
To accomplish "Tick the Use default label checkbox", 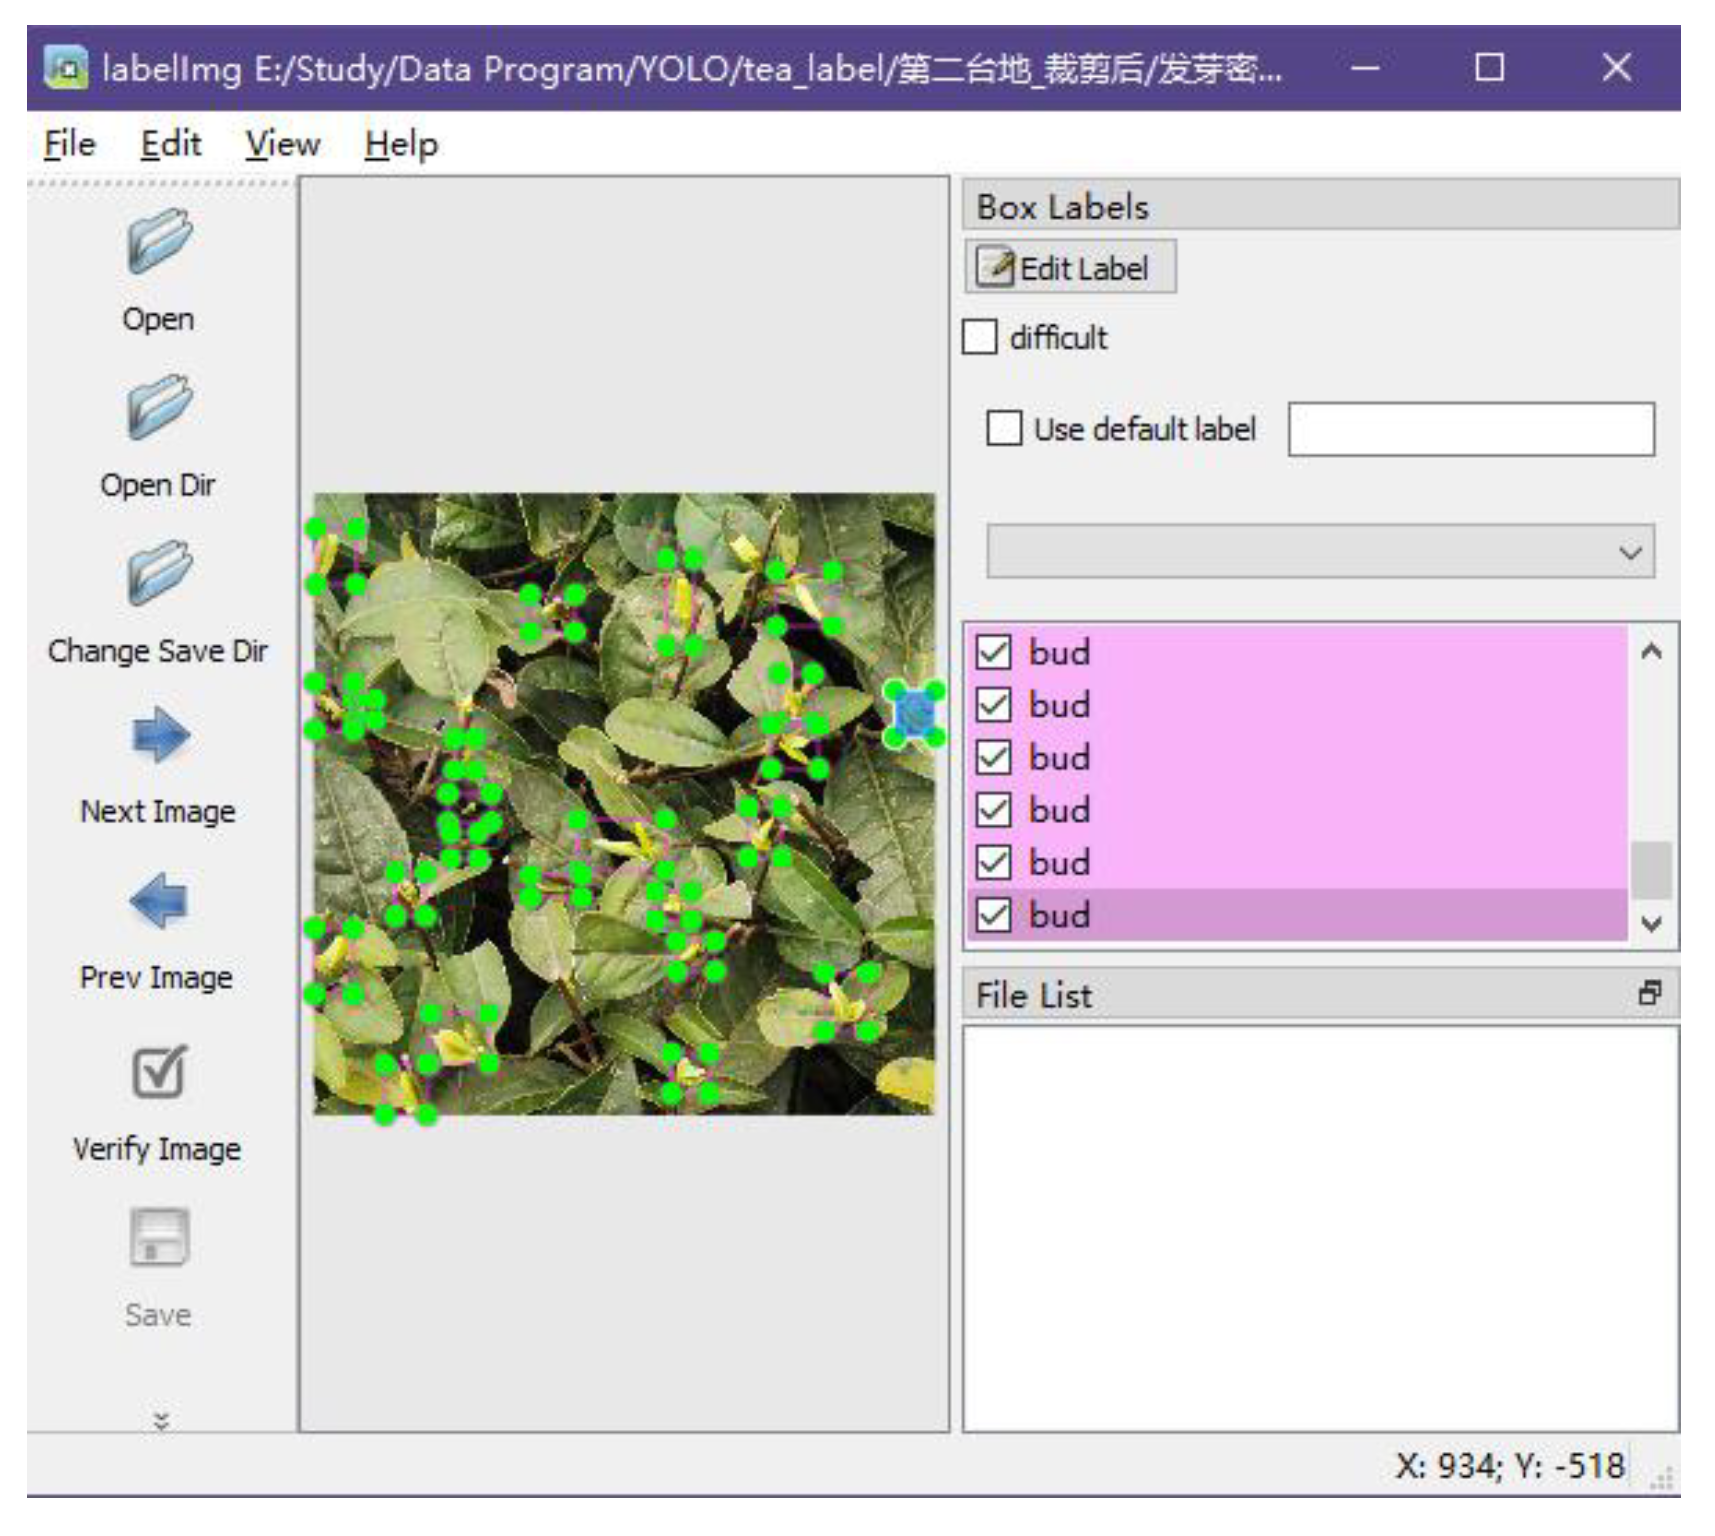I will pos(1004,428).
